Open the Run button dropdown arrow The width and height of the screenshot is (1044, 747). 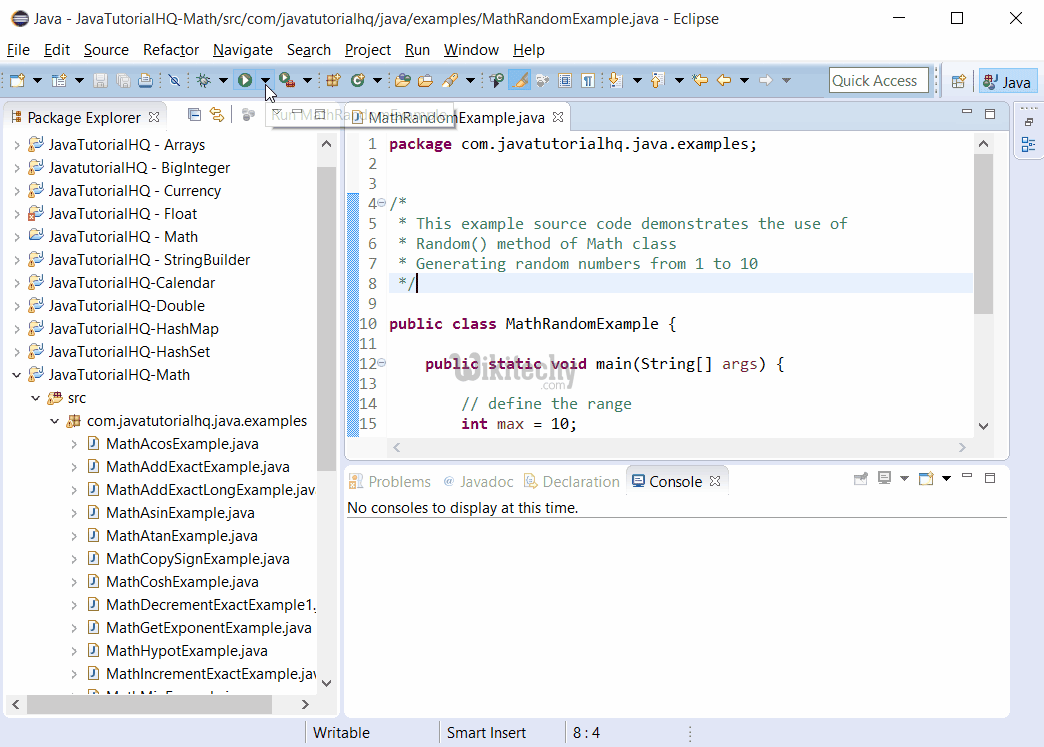tap(267, 81)
